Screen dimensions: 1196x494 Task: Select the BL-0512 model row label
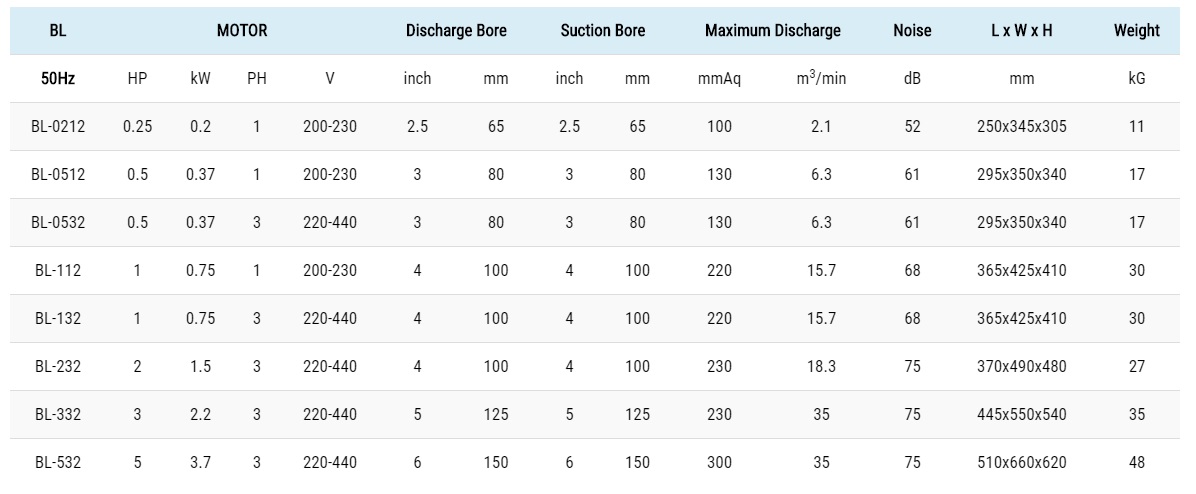pos(58,175)
